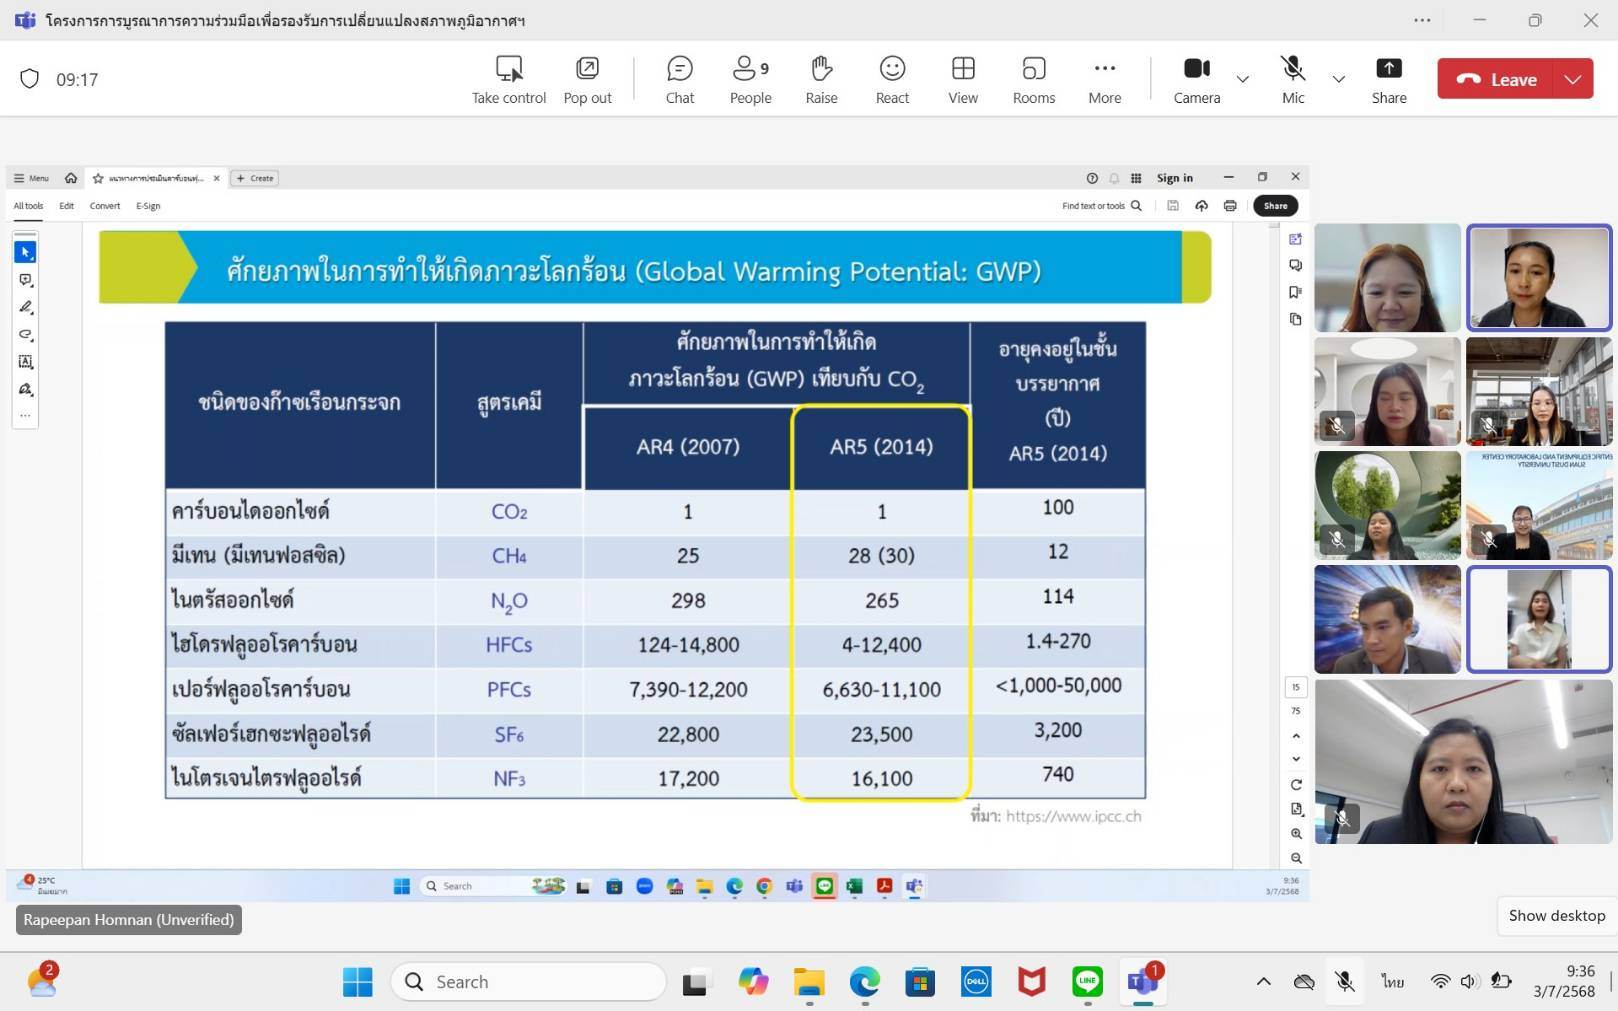The height and width of the screenshot is (1011, 1618).
Task: Open the Chat panel
Action: 679,79
